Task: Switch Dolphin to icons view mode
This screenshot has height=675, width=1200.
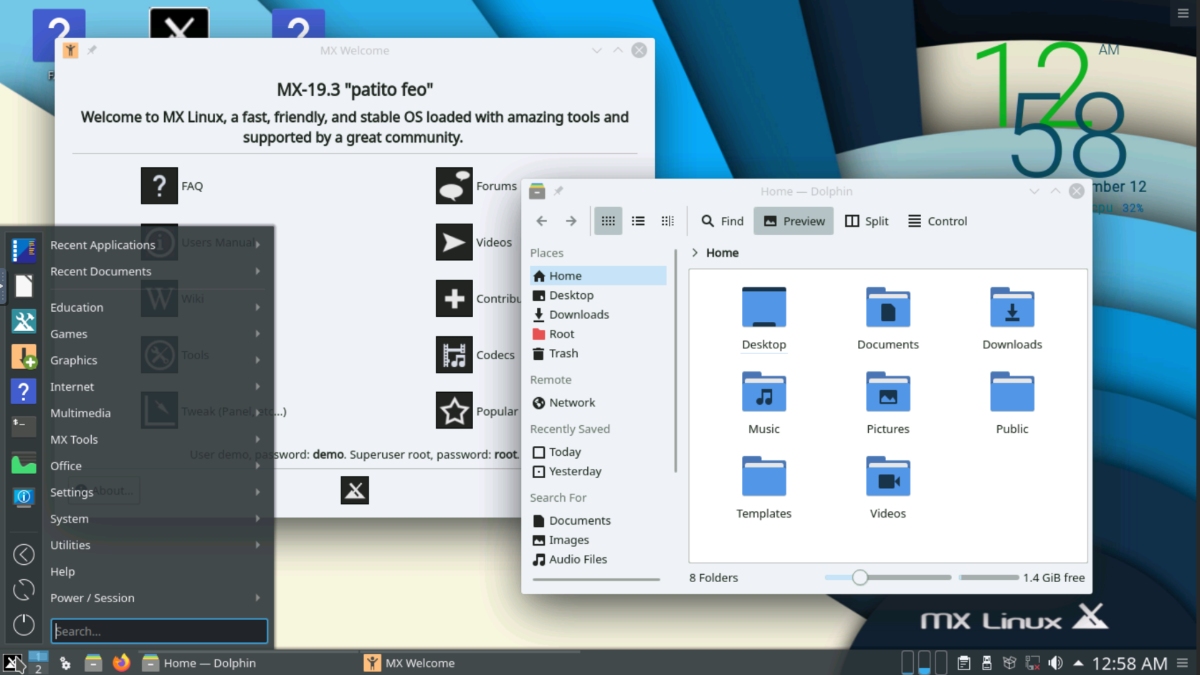Action: [x=607, y=221]
